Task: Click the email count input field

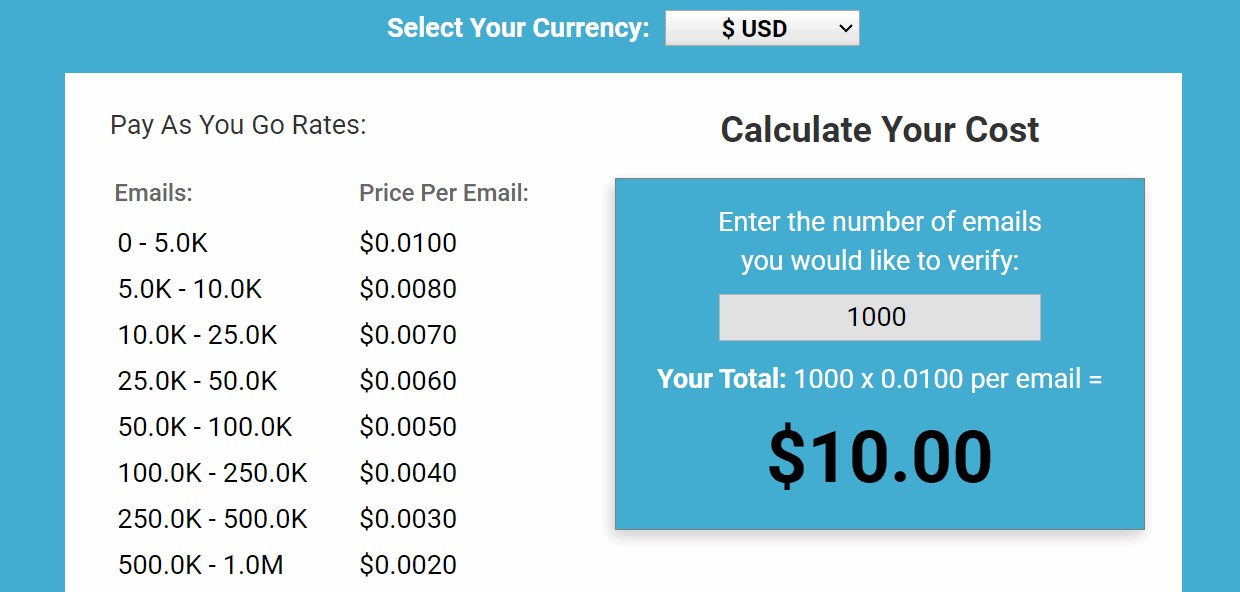Action: pyautogui.click(x=879, y=317)
